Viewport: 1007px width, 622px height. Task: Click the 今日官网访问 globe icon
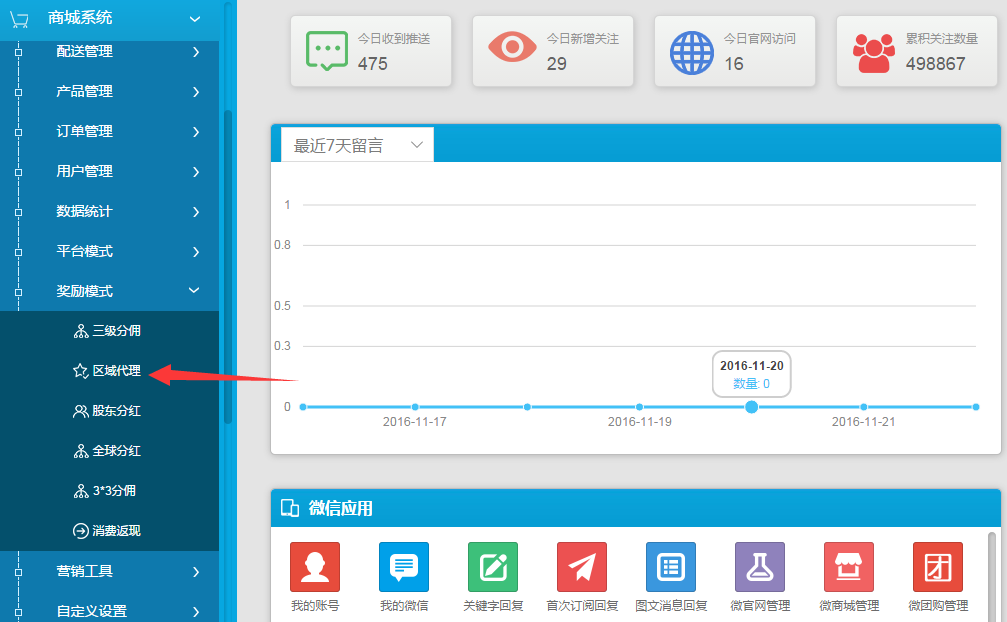pos(691,51)
